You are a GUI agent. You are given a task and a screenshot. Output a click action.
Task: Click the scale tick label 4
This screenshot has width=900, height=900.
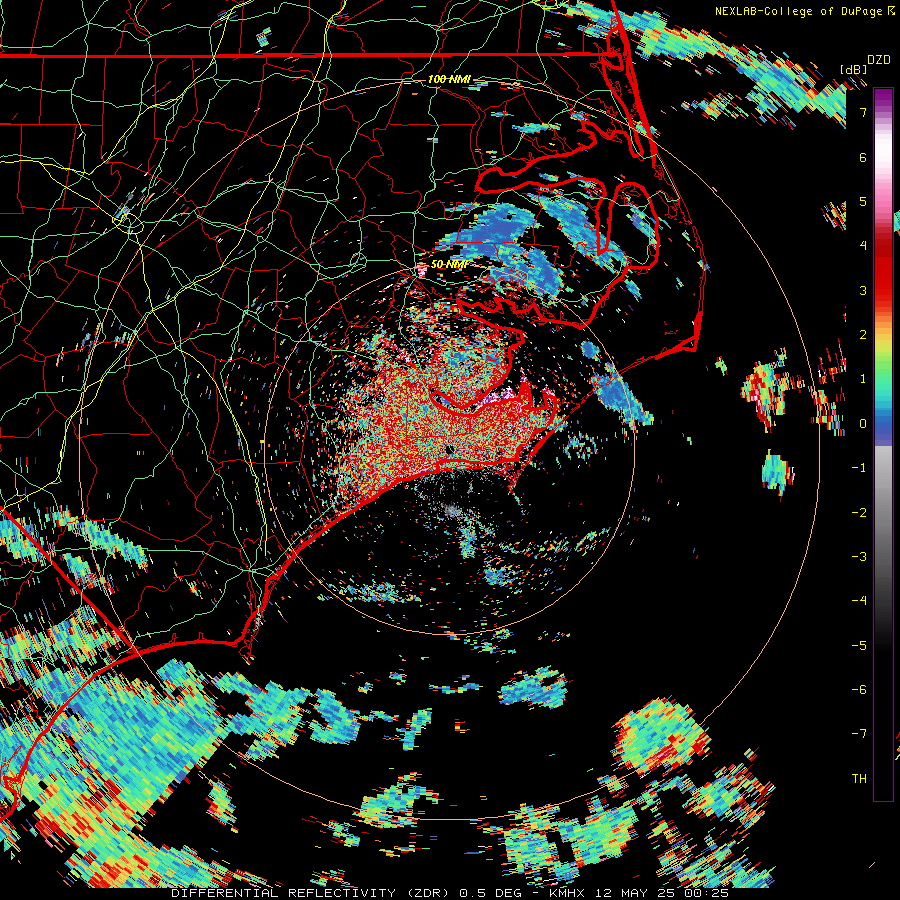pyautogui.click(x=863, y=246)
